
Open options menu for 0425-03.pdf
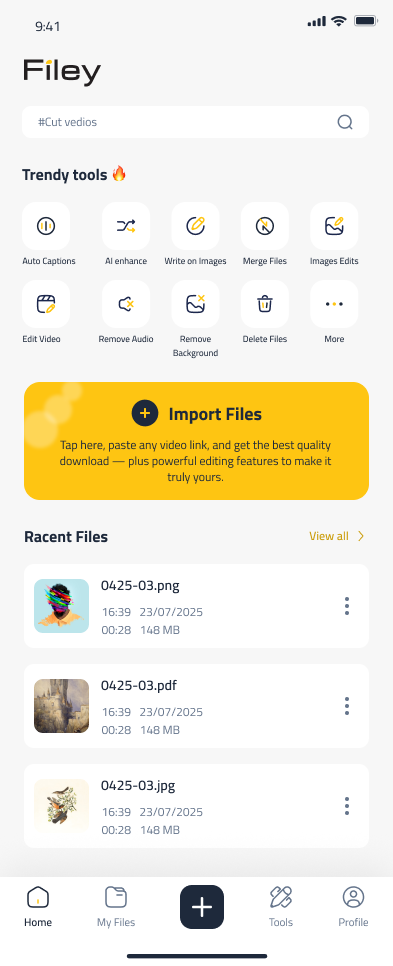(347, 706)
